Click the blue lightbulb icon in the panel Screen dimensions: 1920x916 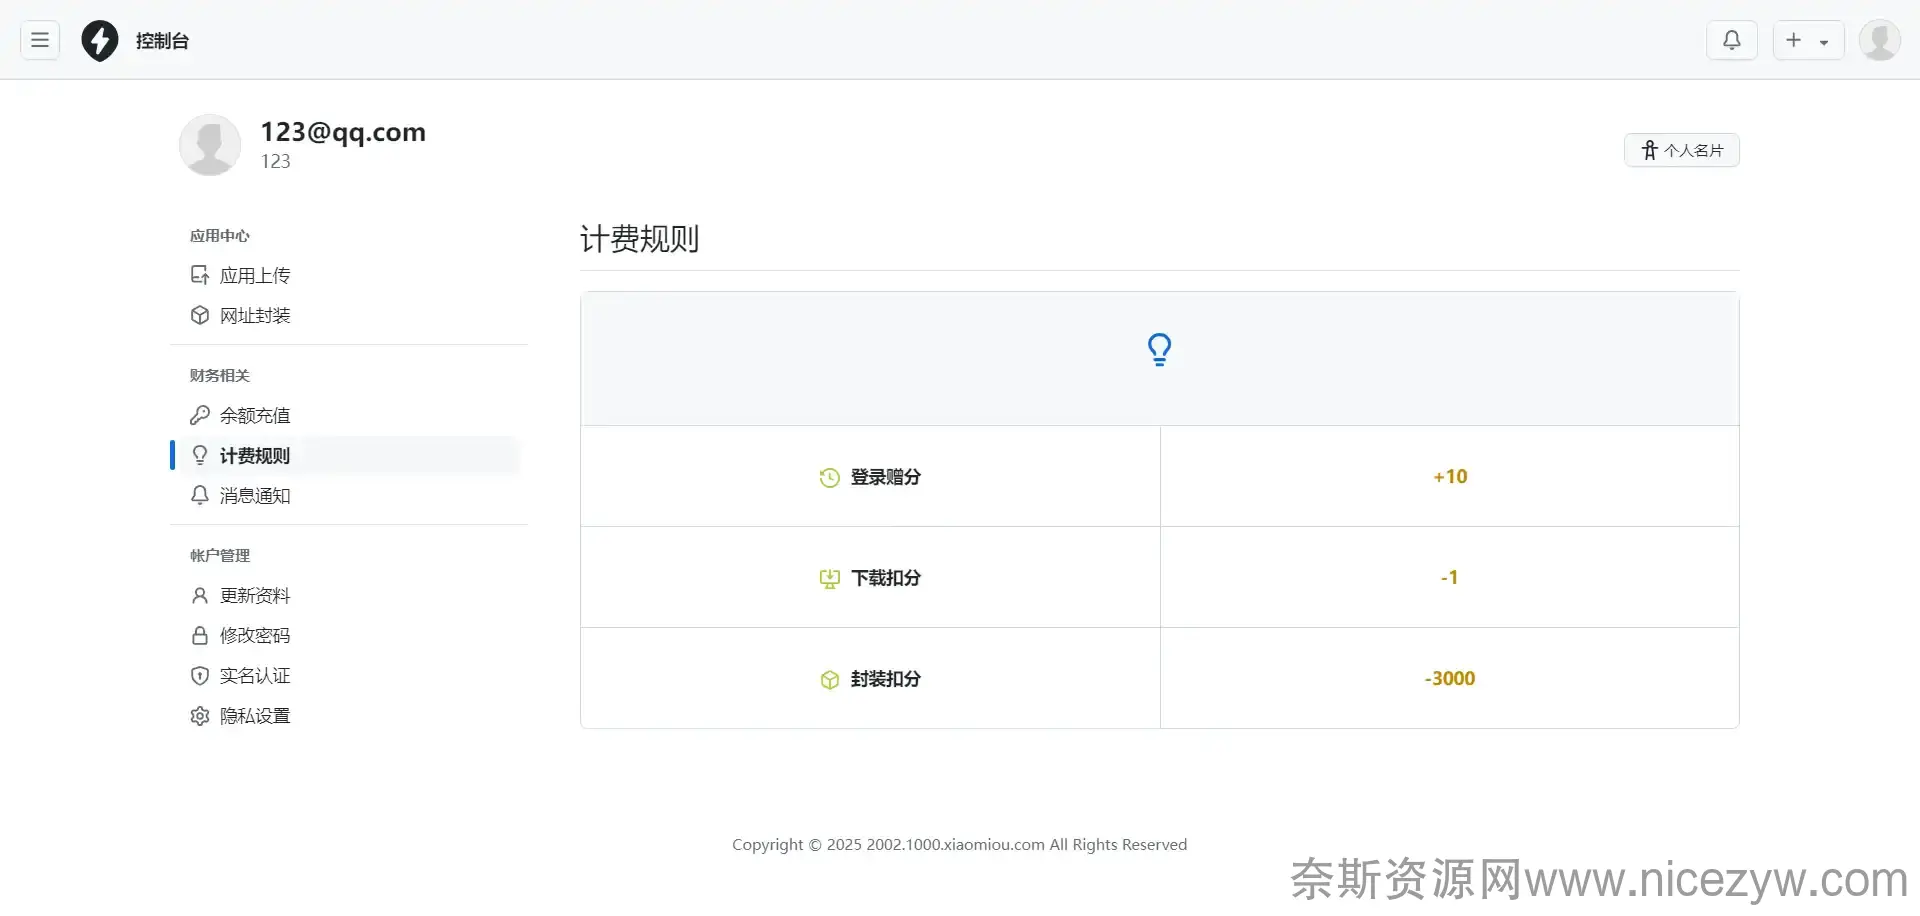pyautogui.click(x=1159, y=350)
